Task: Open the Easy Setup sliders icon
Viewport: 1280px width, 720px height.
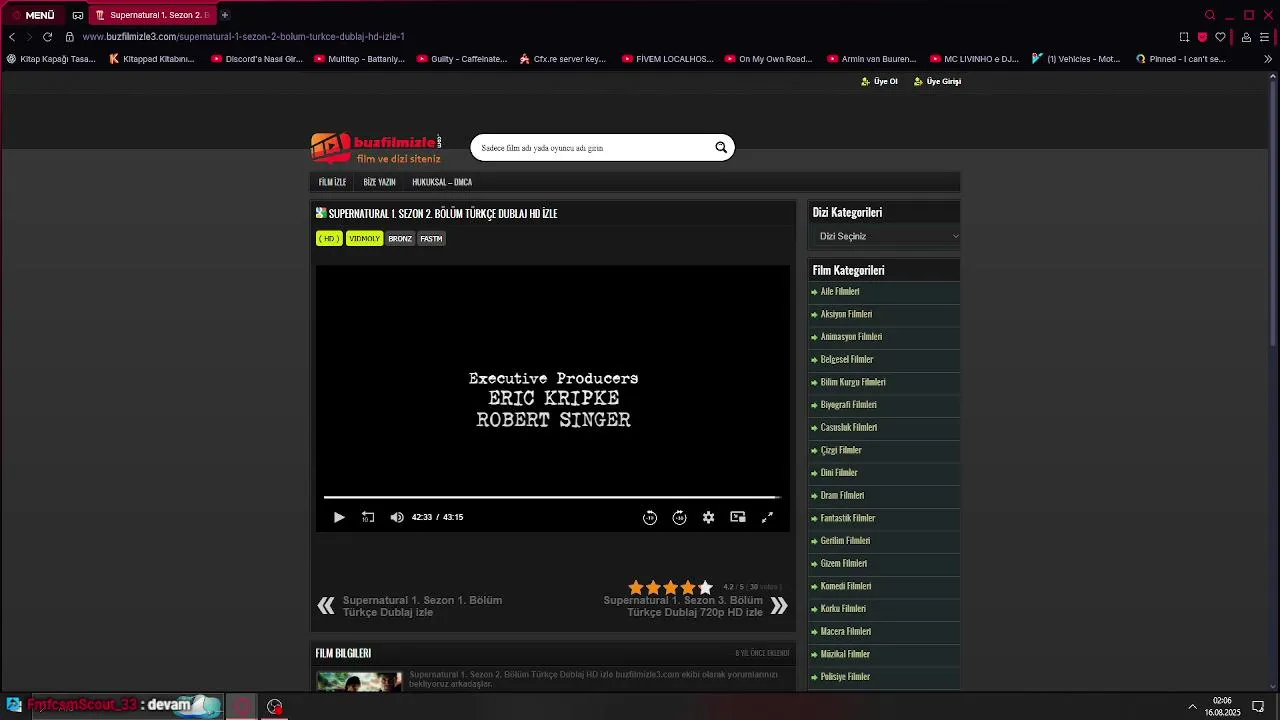Action: [x=1264, y=37]
